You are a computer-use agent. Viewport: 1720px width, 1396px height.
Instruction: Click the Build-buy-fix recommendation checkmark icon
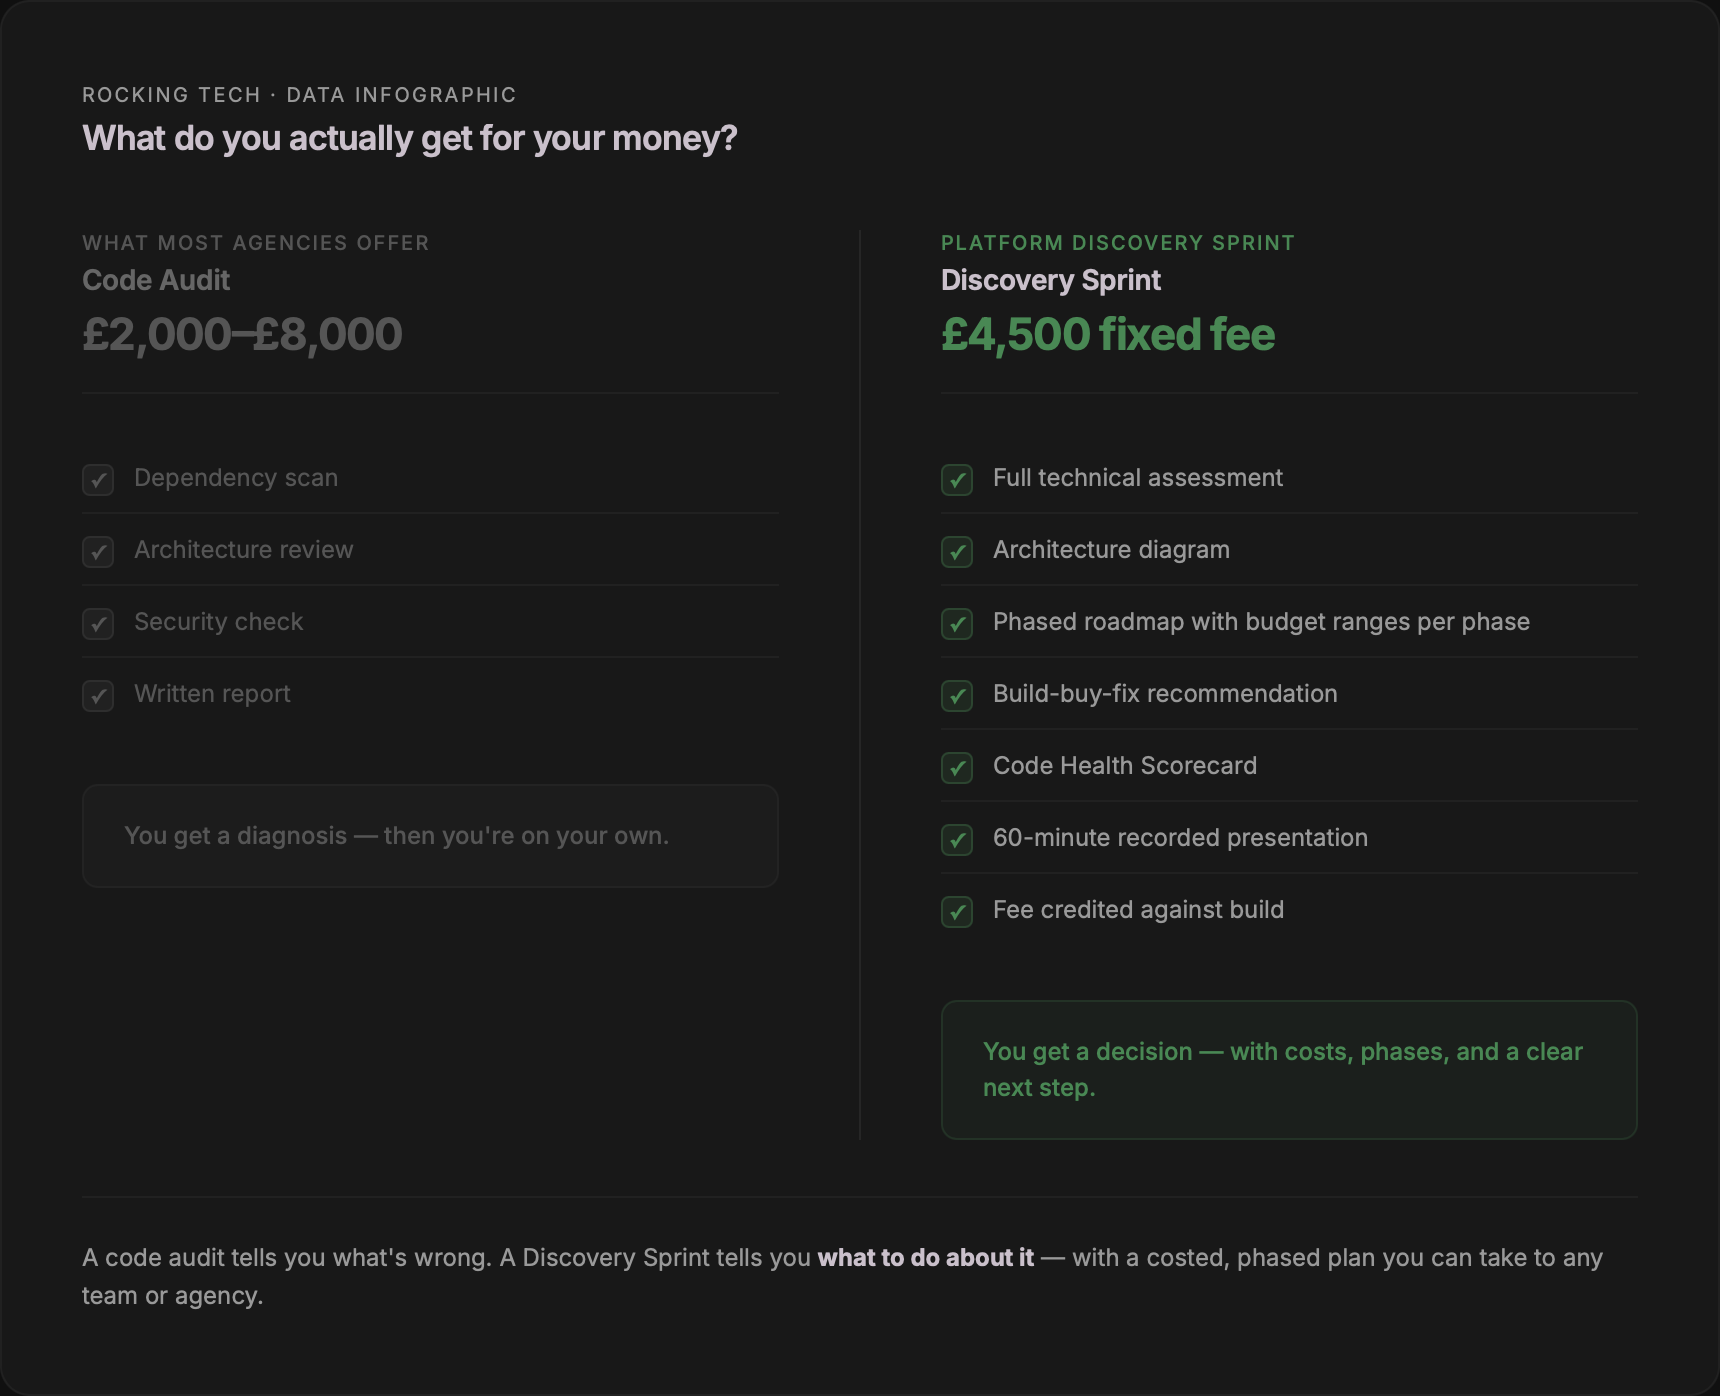coord(957,696)
